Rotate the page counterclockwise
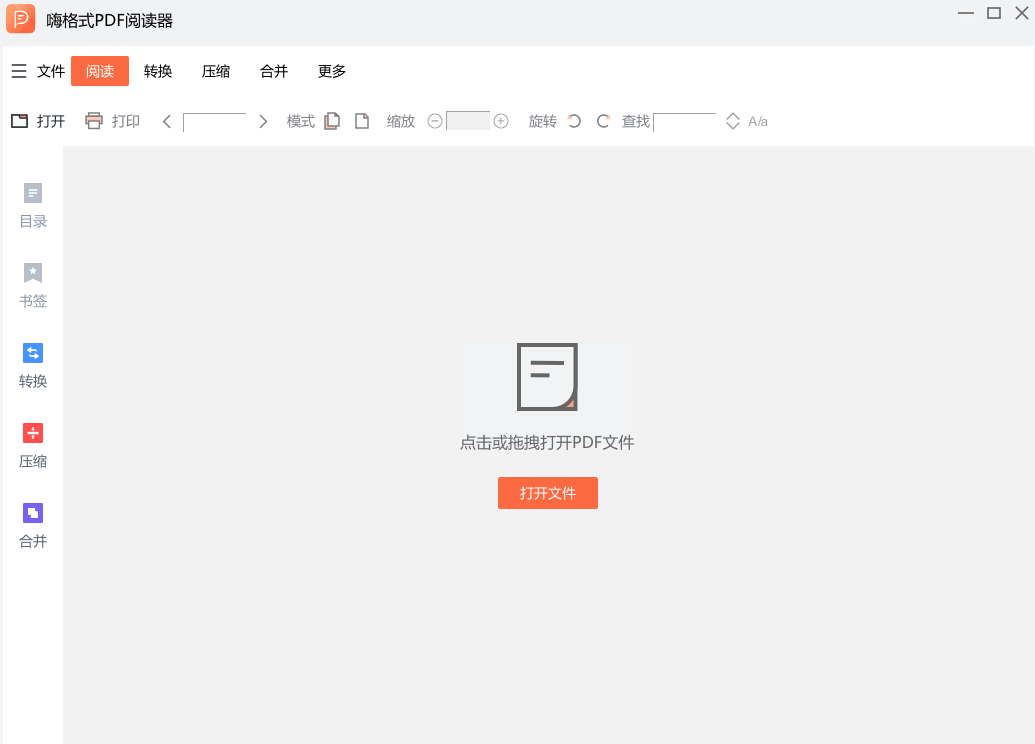1035x744 pixels. pos(574,121)
